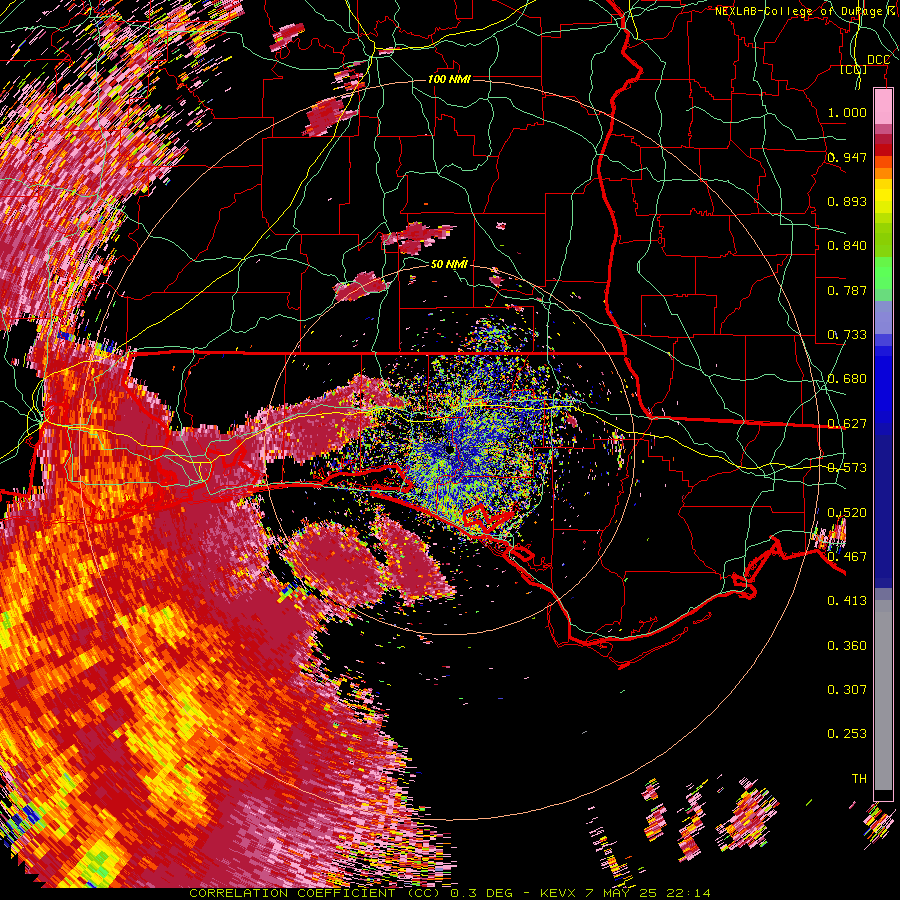Pick the pink top segment of color scale
Image resolution: width=900 pixels, height=900 pixels.
(883, 106)
